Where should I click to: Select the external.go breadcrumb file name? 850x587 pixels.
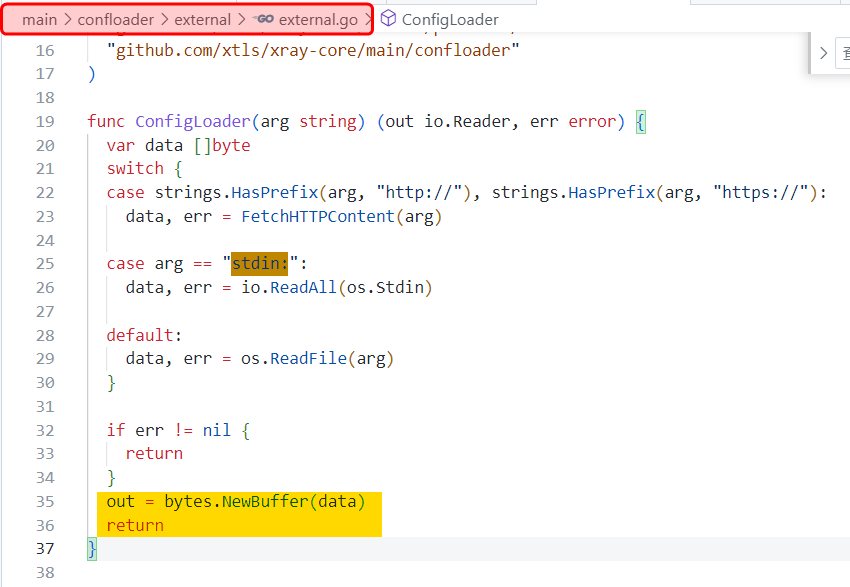(x=317, y=19)
